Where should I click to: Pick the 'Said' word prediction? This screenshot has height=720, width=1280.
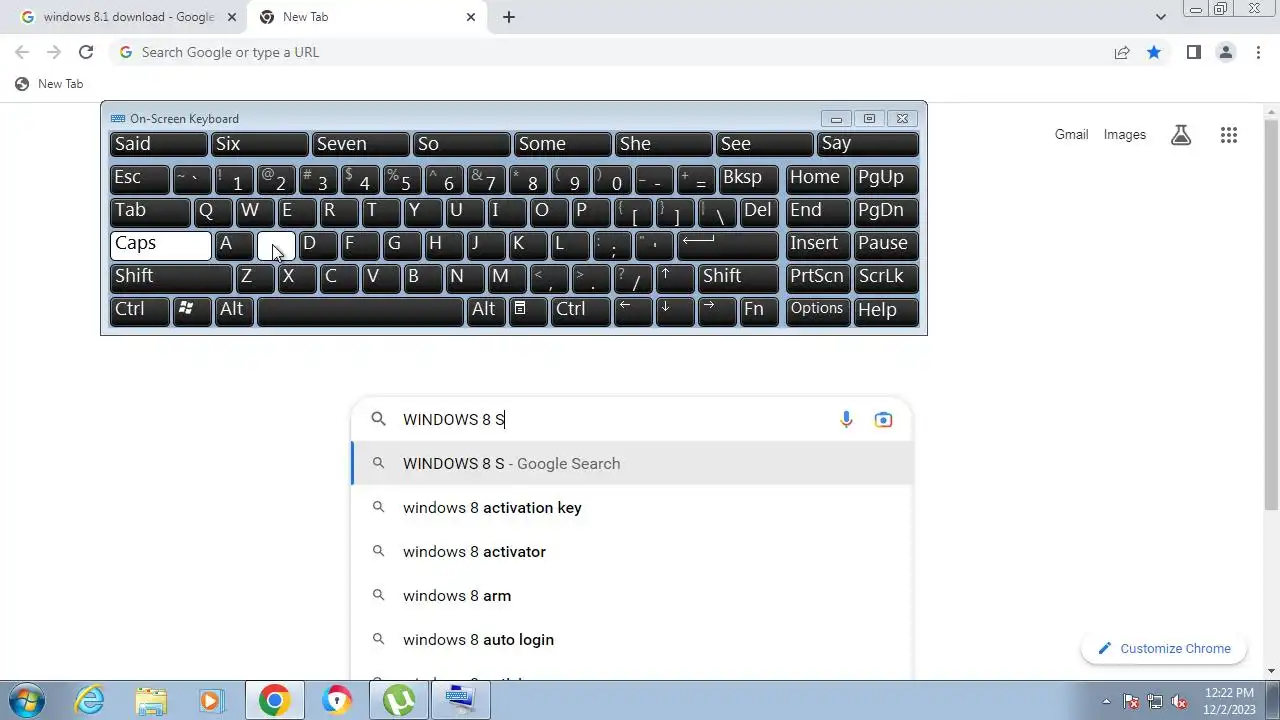(158, 145)
